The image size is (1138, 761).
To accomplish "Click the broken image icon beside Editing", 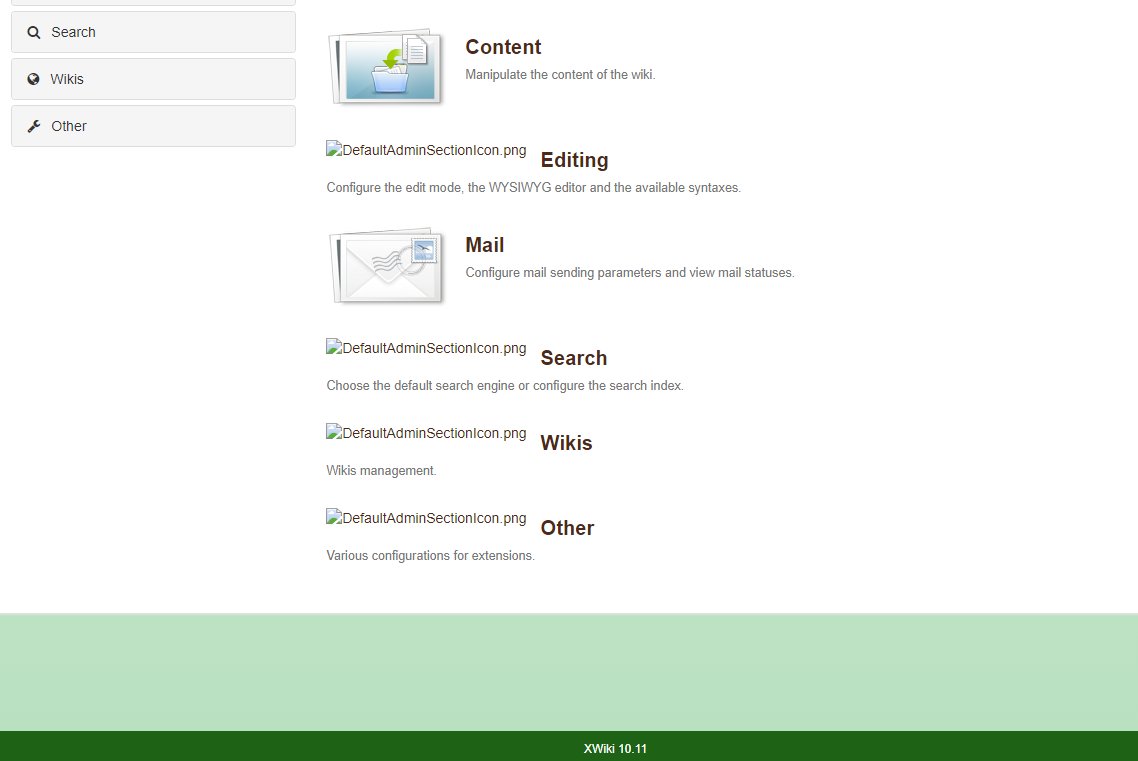I will point(426,151).
